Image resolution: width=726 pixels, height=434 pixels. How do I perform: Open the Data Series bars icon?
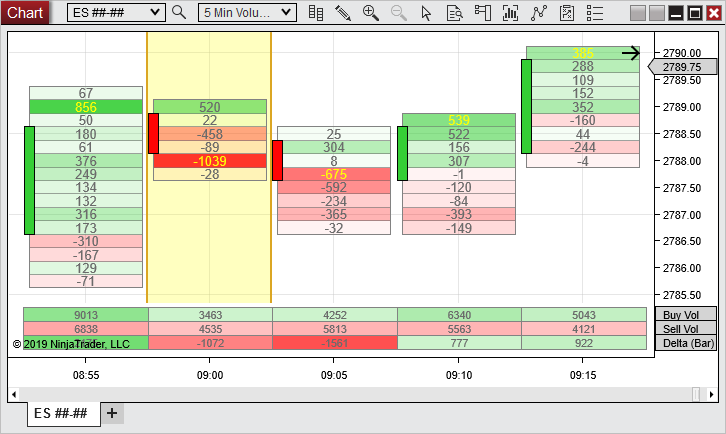click(x=316, y=12)
